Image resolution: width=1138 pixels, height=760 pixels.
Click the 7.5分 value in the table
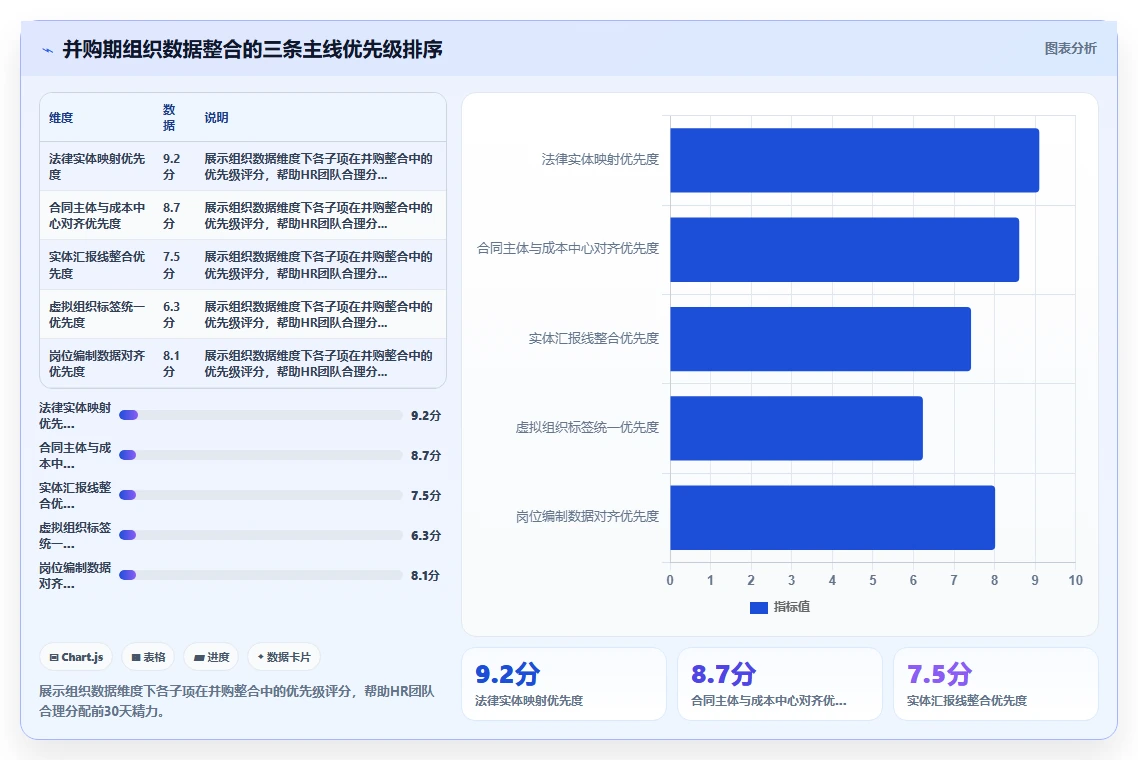tap(171, 265)
